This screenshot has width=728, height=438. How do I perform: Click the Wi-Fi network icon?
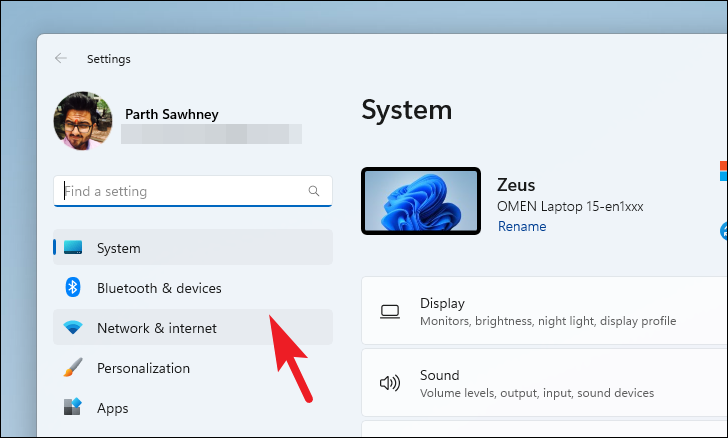click(73, 327)
